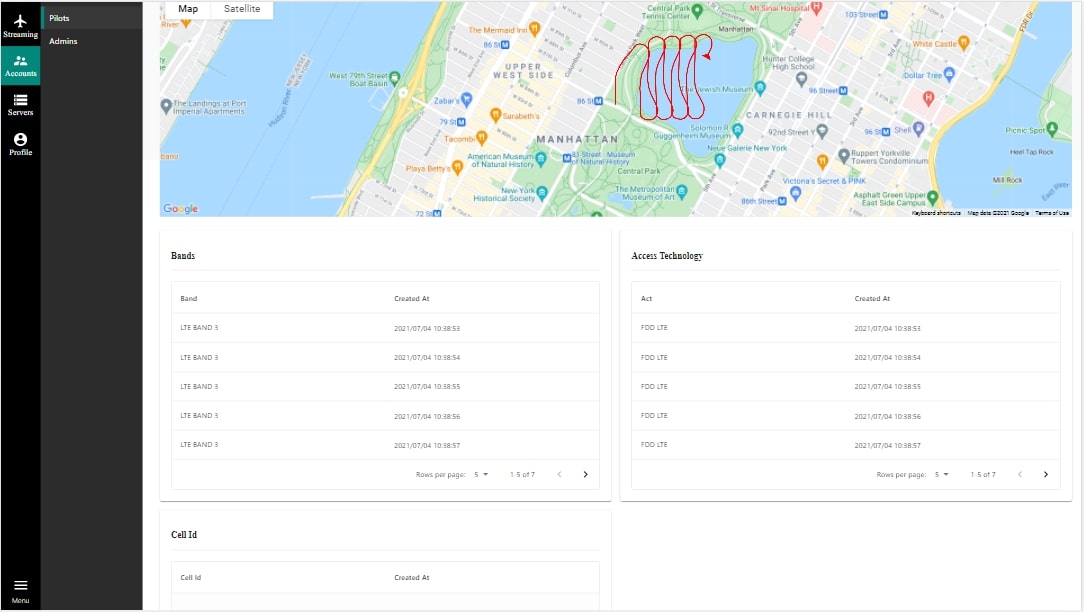Open the map Keyboard shortcuts link
Screen dimensions: 1084x612
coord(936,213)
